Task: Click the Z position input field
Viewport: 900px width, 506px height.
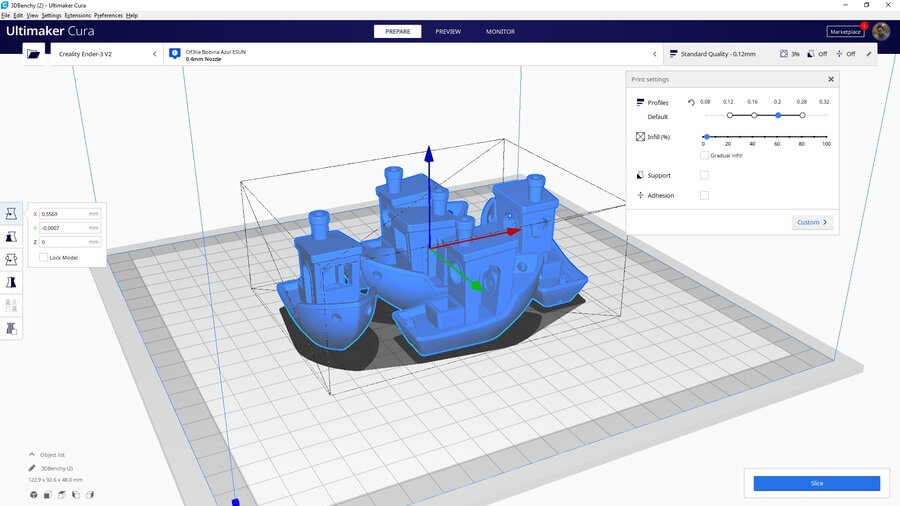Action: coord(70,242)
